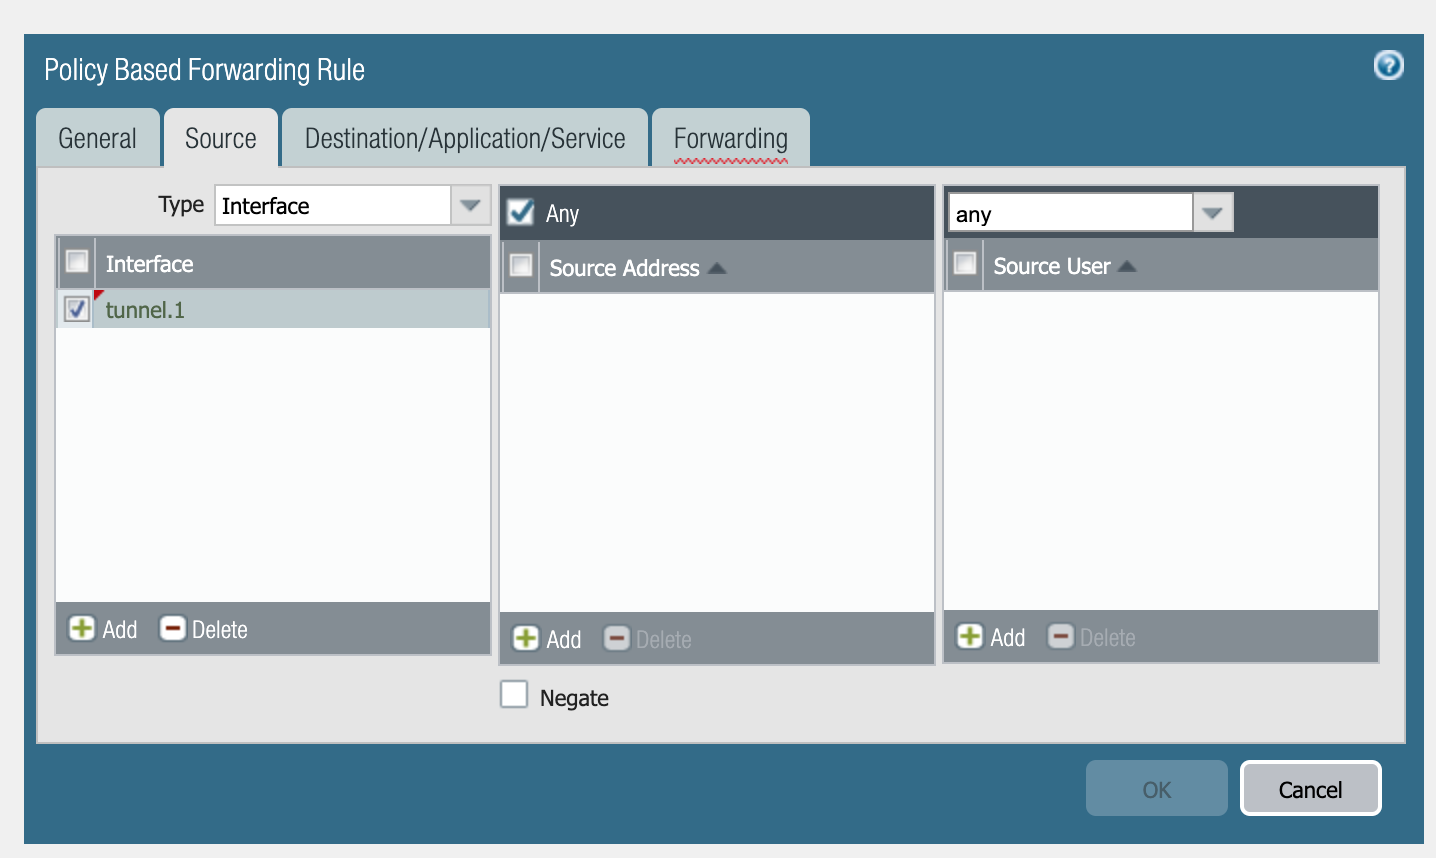This screenshot has width=1436, height=858.
Task: Enable the Negate checkbox
Action: (514, 695)
